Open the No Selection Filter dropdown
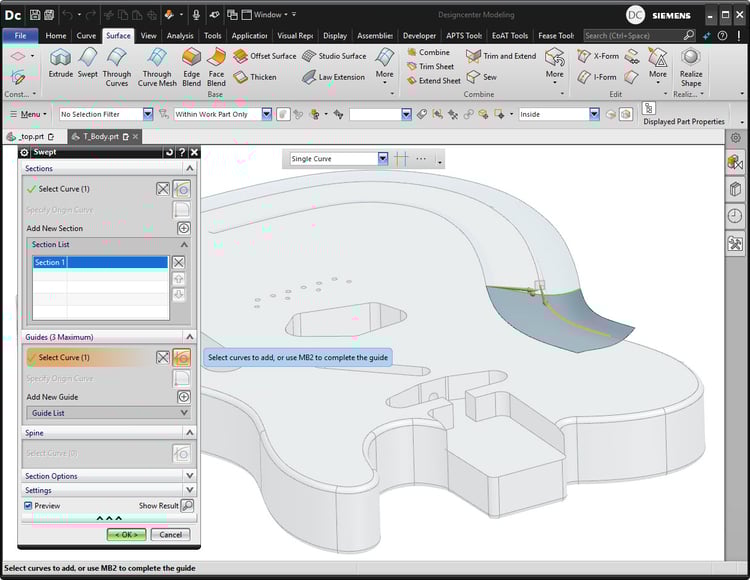Viewport: 750px width, 580px height. [147, 114]
